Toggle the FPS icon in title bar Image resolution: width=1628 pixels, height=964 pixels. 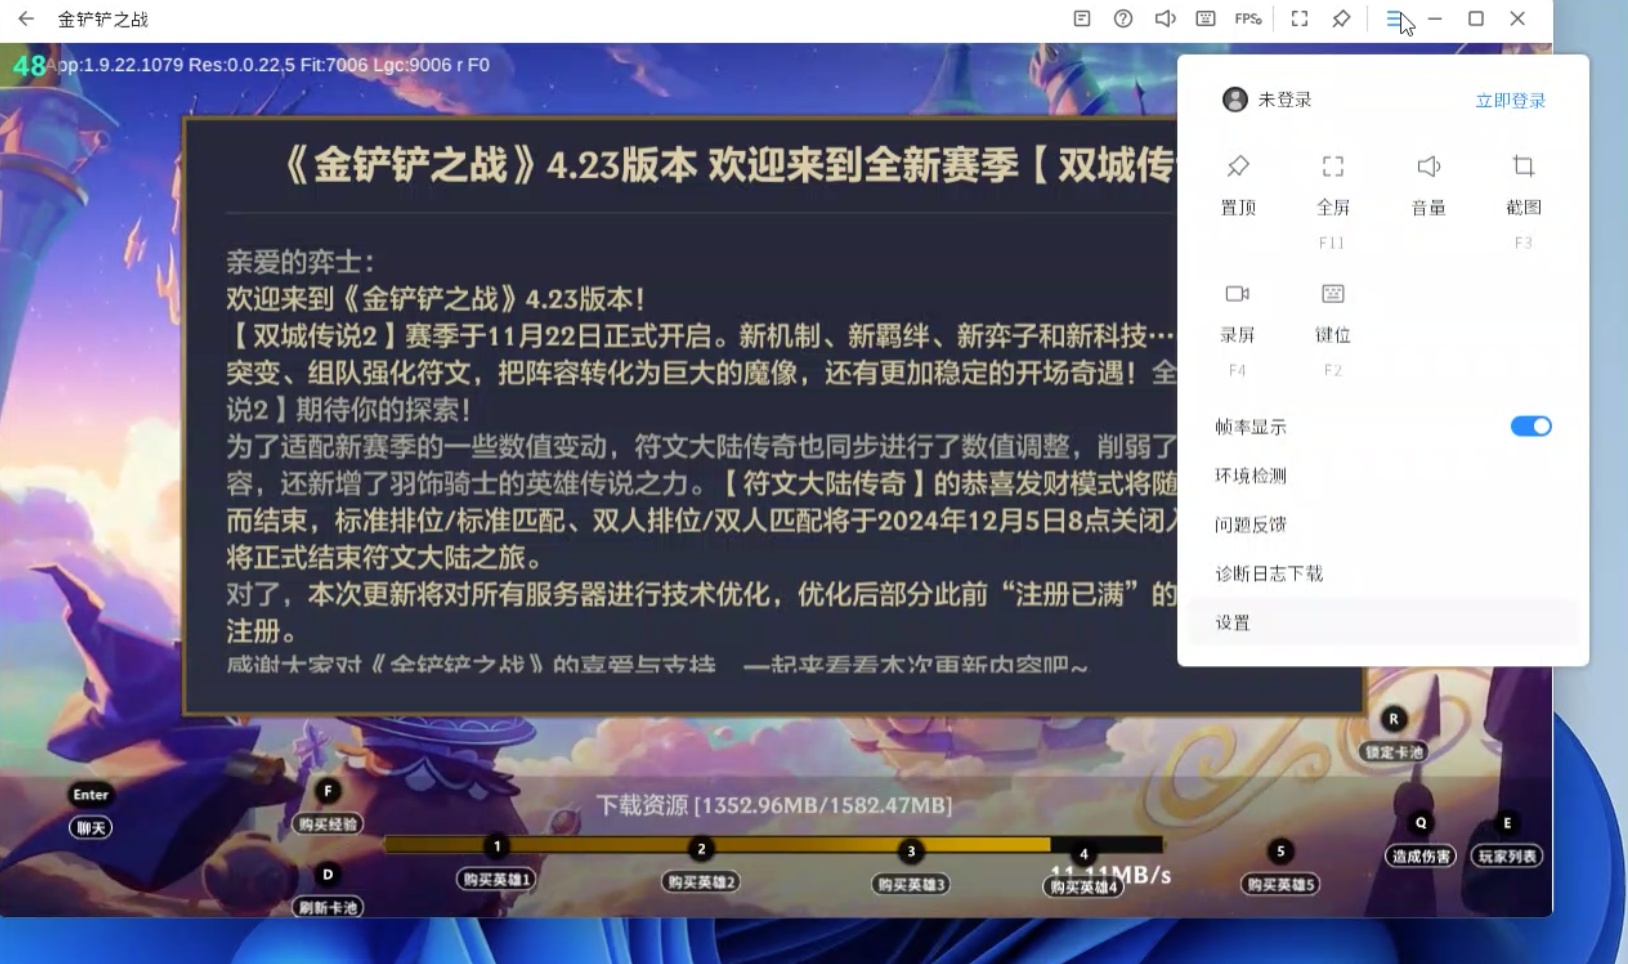coord(1248,19)
